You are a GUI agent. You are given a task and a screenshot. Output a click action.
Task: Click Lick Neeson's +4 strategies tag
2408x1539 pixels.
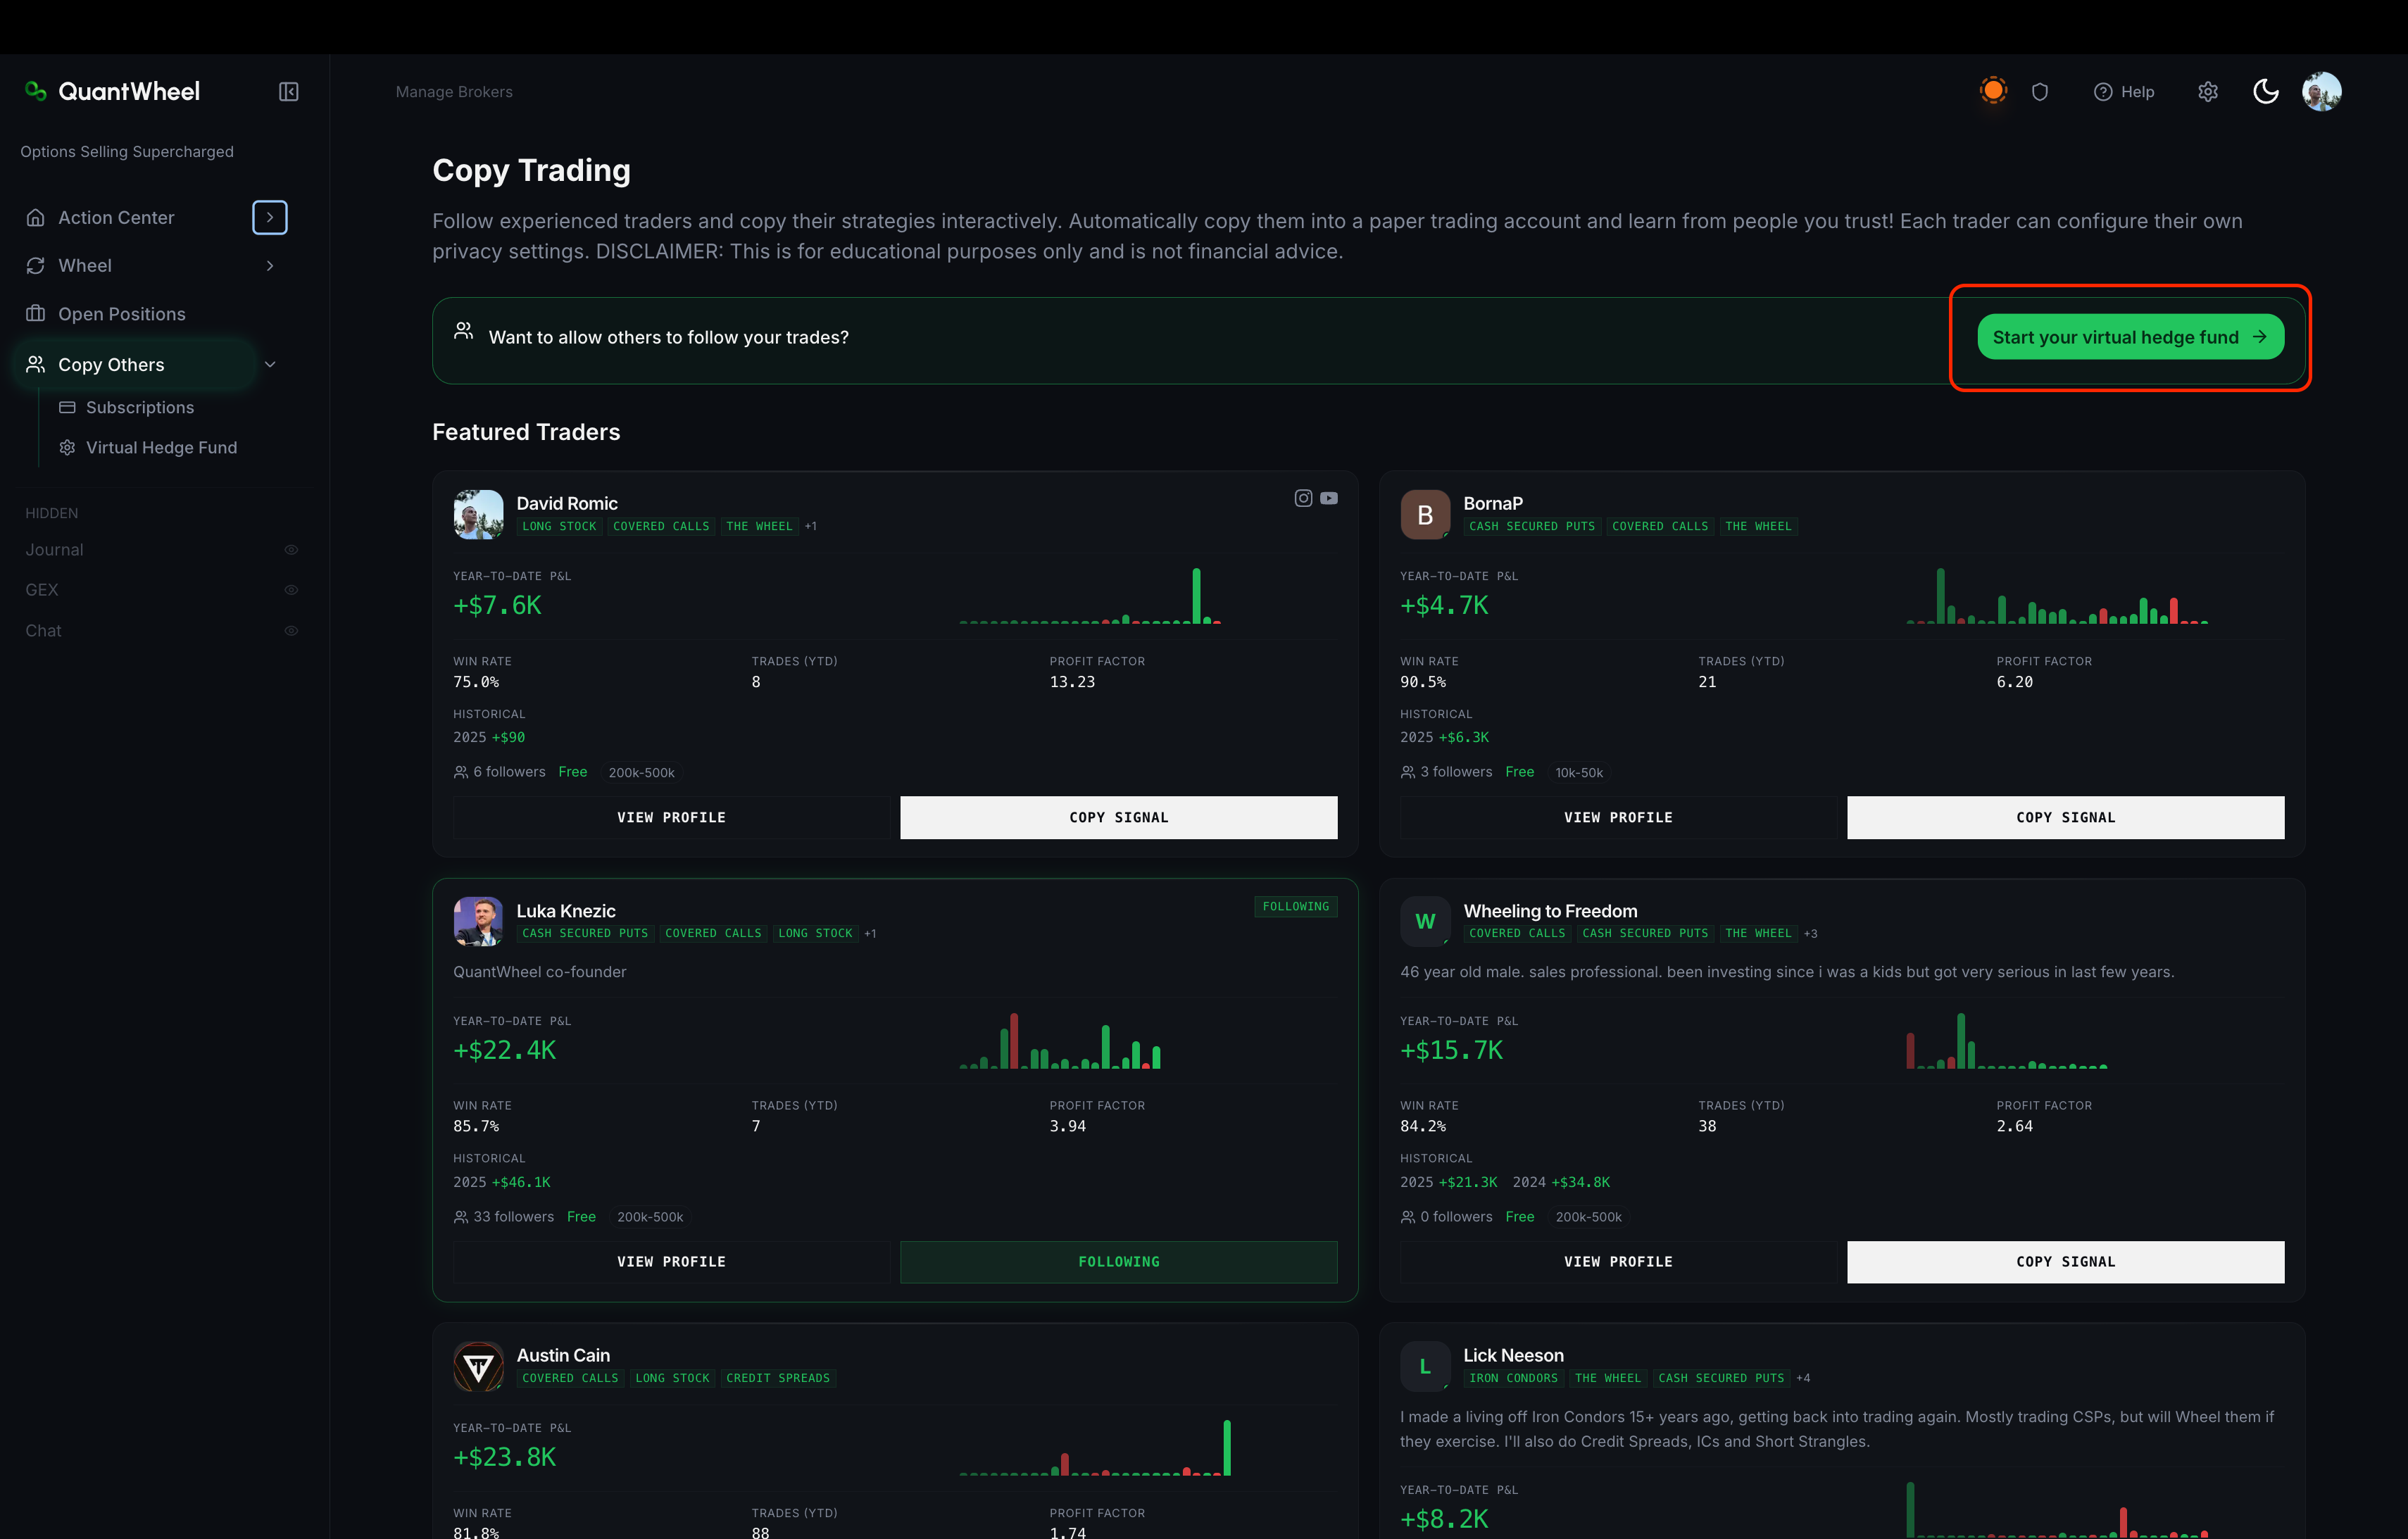coord(1803,1378)
